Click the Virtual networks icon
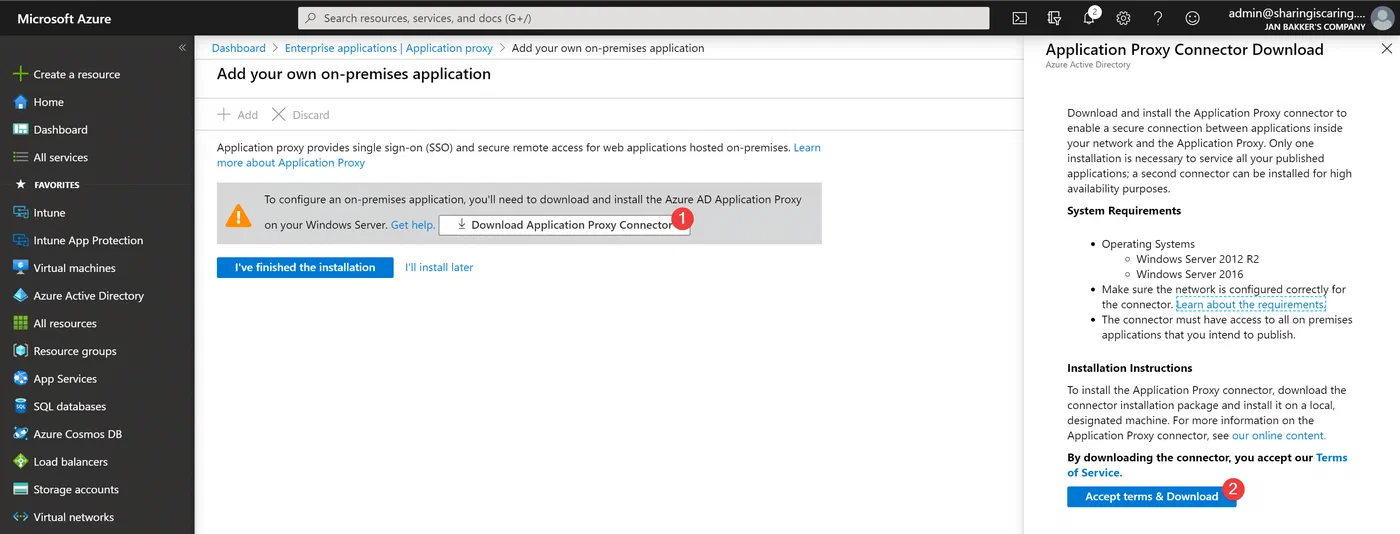The height and width of the screenshot is (534, 1400). pos(20,517)
